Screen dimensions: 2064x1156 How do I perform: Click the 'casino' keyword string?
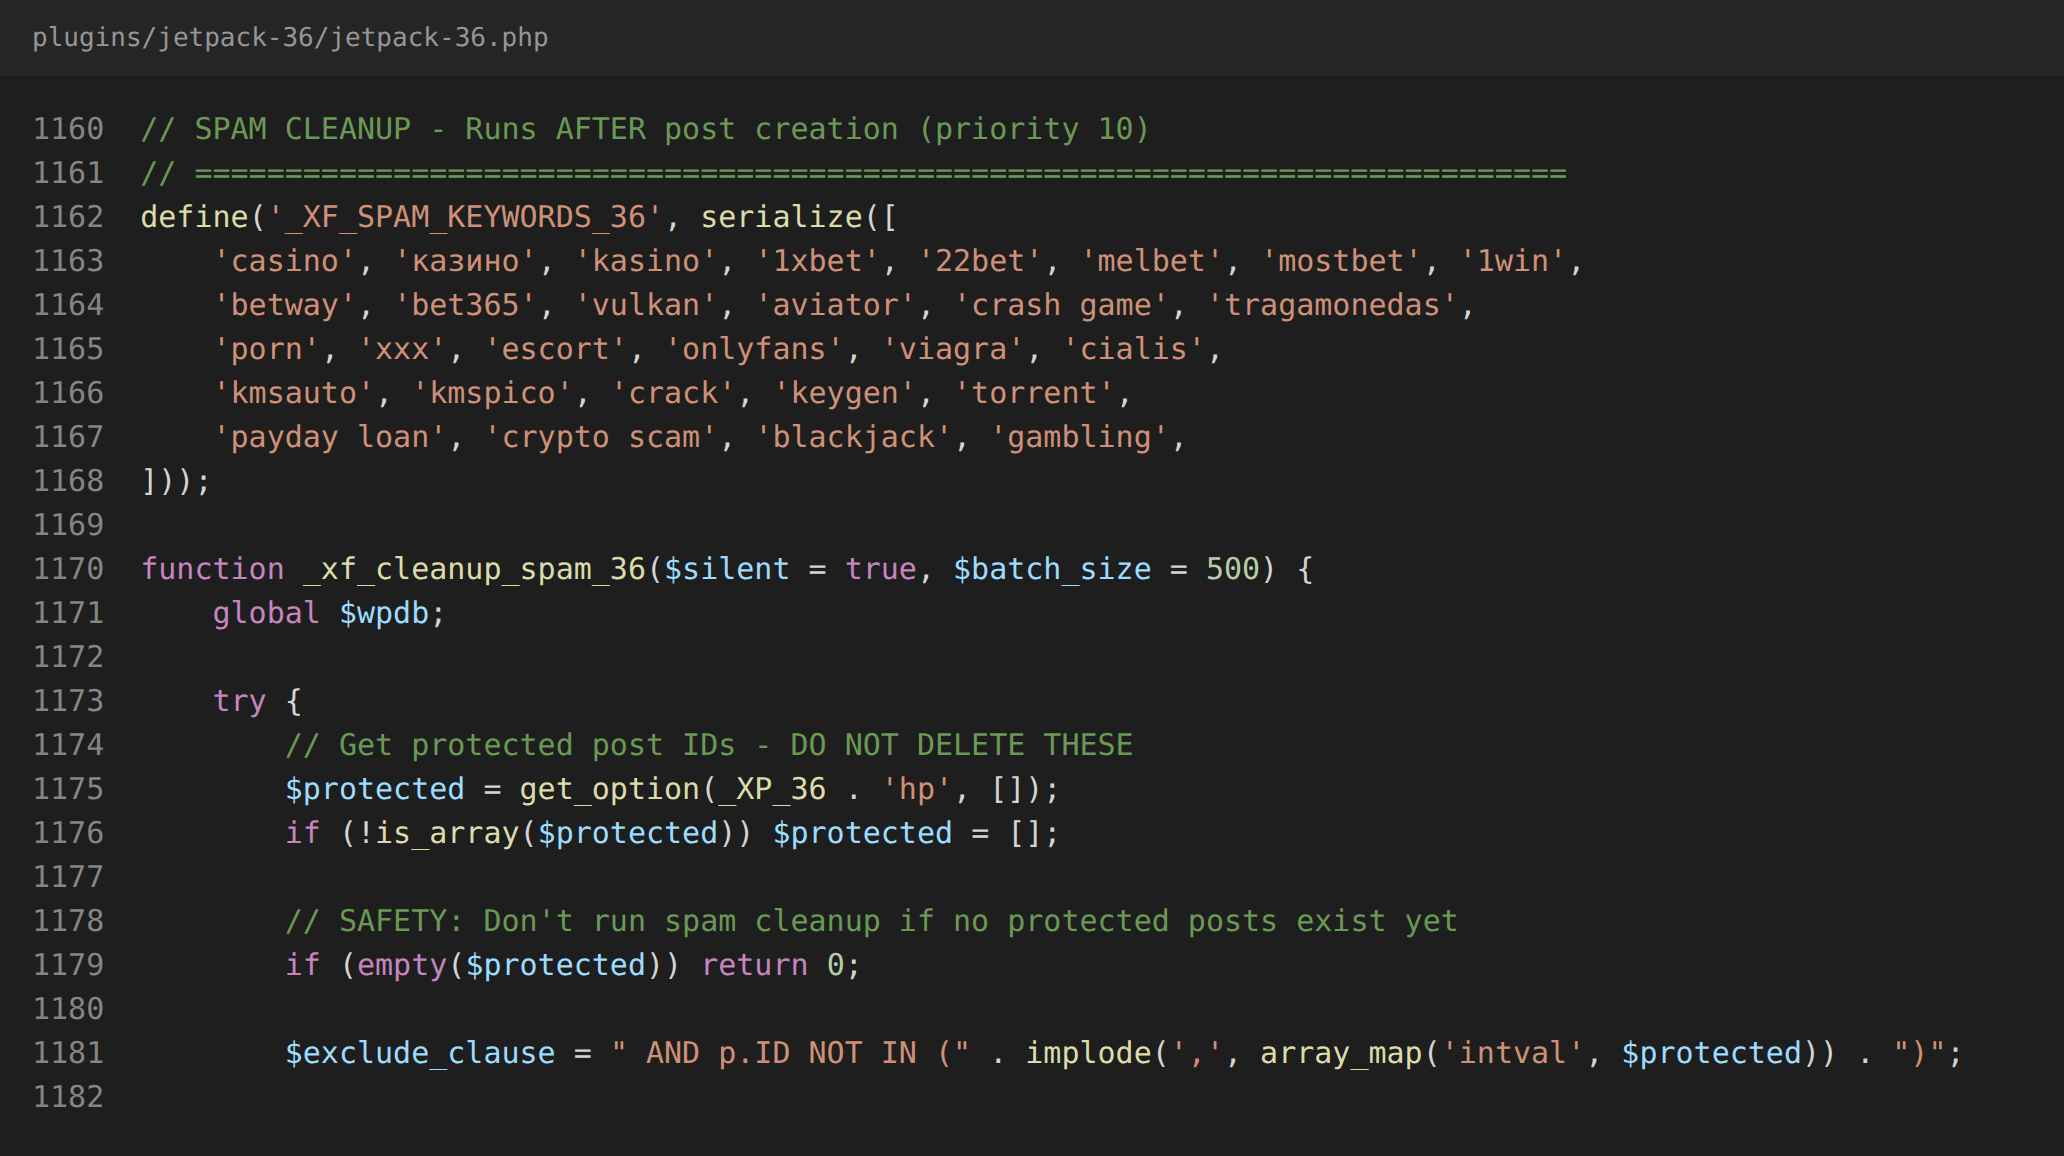[x=285, y=261]
